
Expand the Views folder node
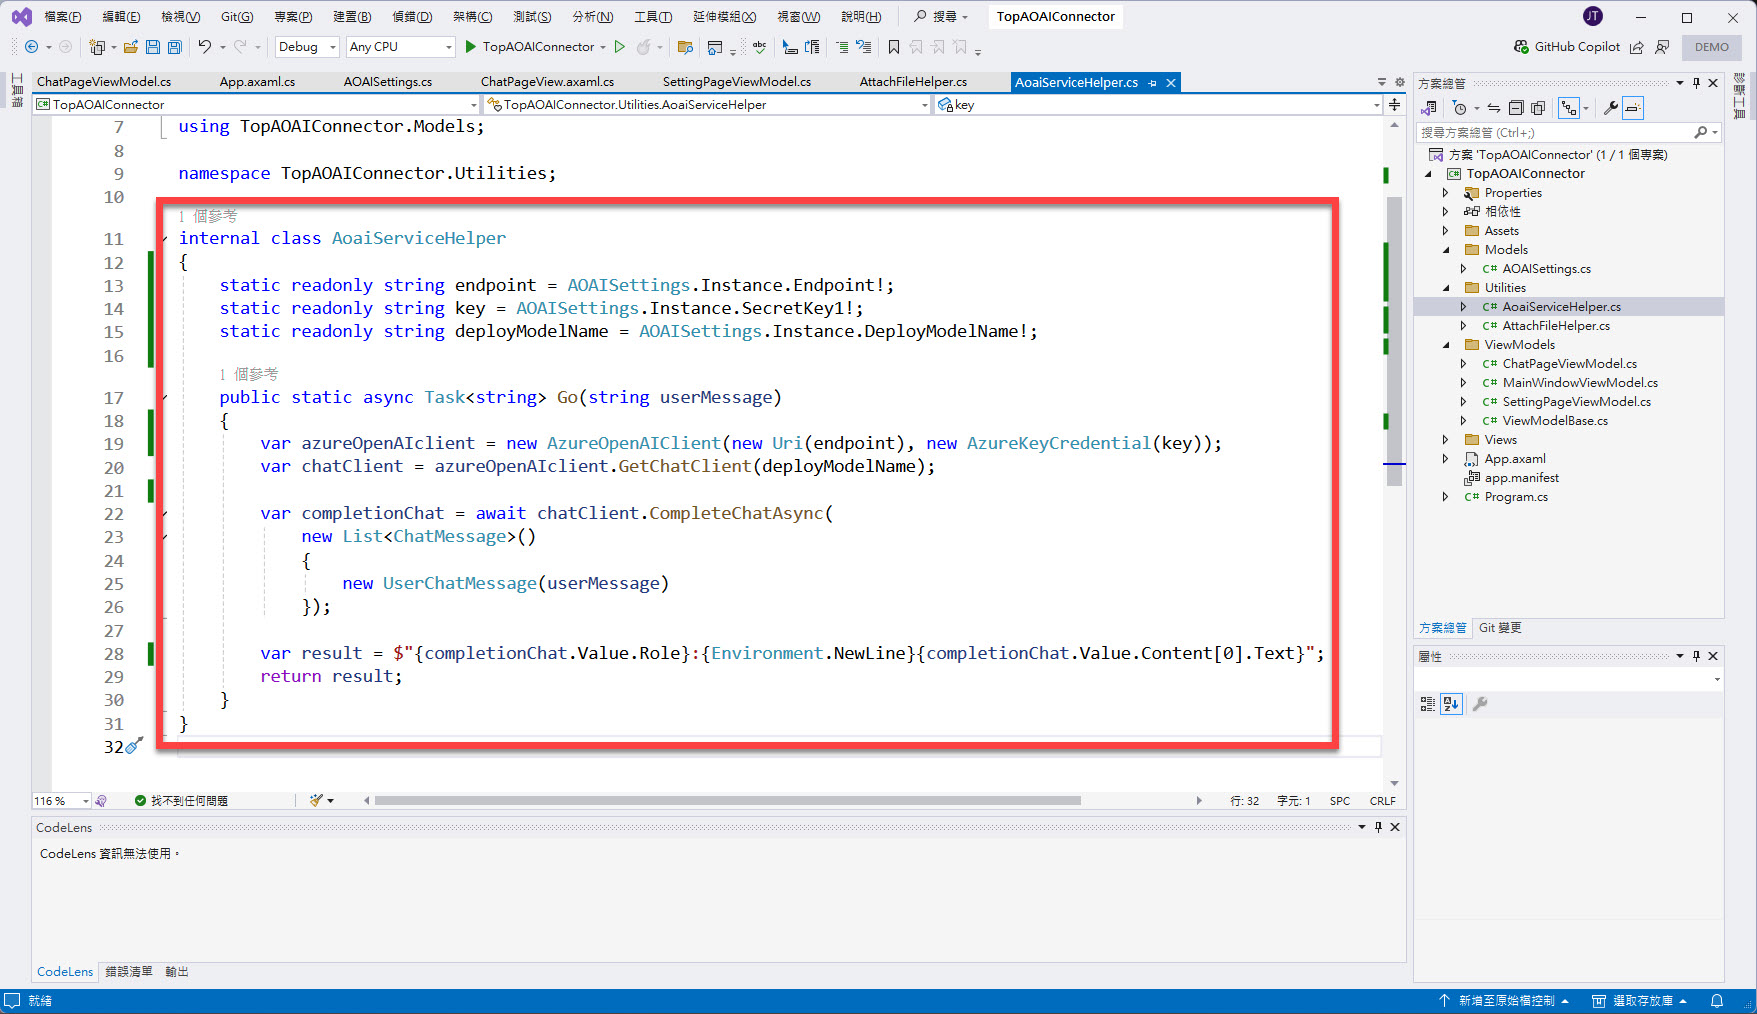(1445, 440)
